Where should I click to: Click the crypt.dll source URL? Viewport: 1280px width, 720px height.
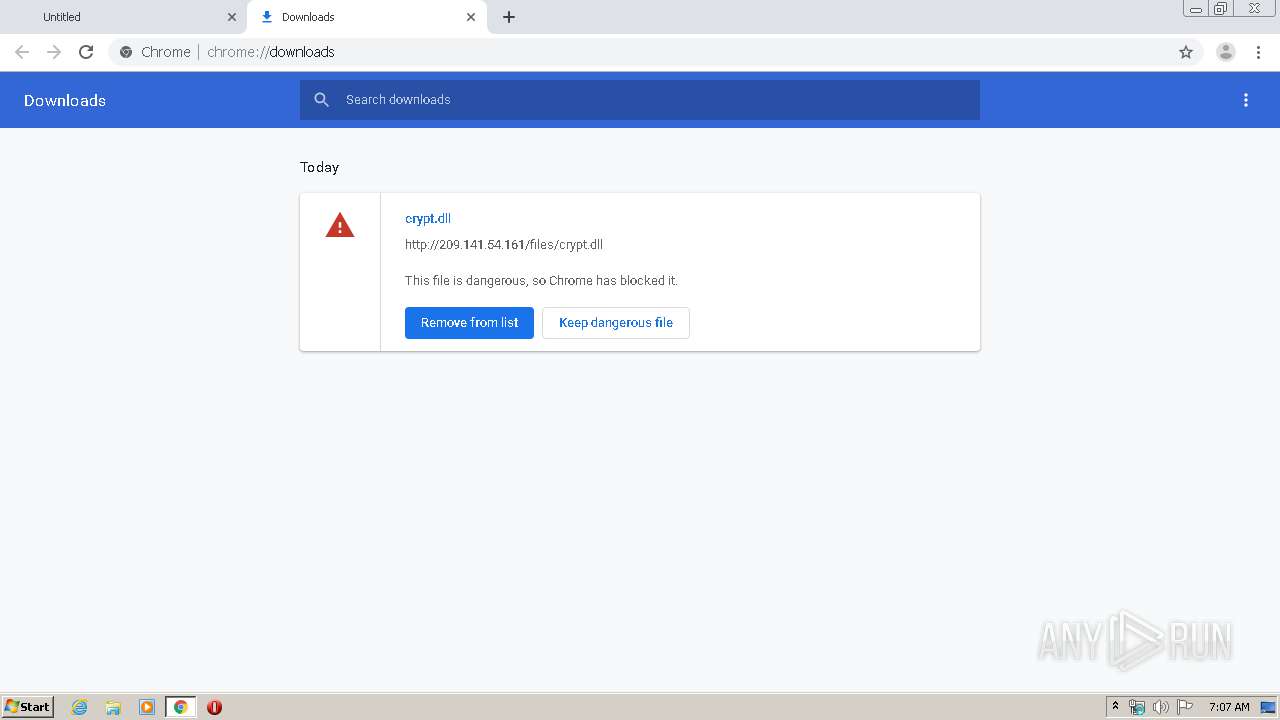click(504, 245)
